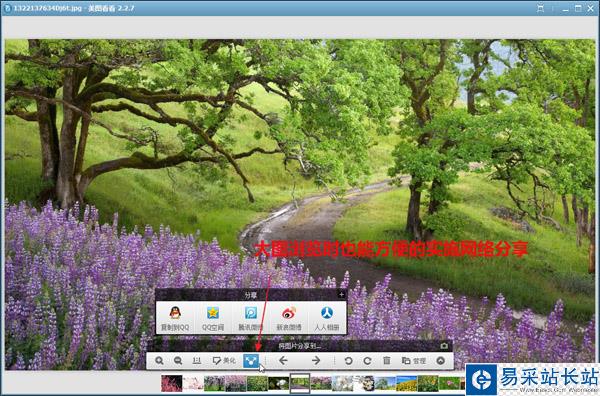Zoom out with the magnifier minus icon
Viewport: 600px width, 396px height.
click(178, 360)
